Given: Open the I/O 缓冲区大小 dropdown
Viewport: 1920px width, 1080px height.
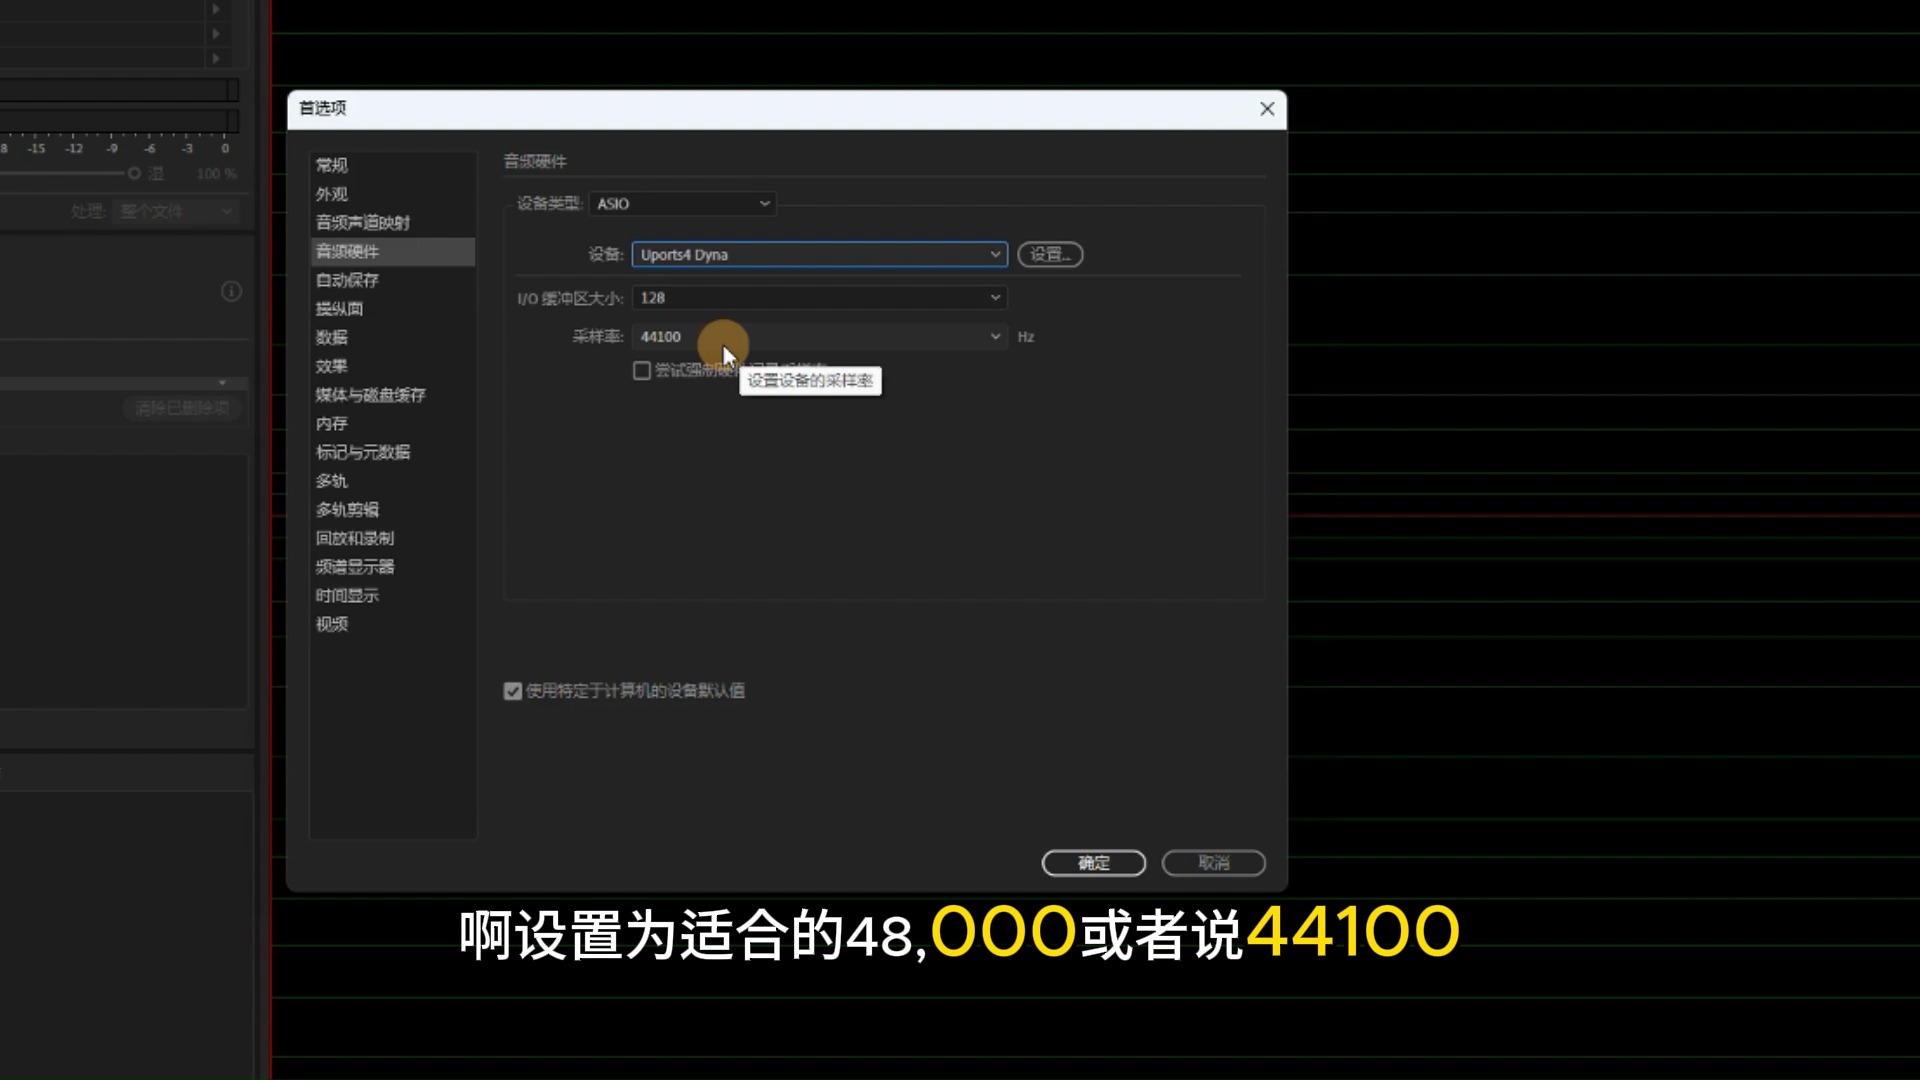Looking at the screenshot, I should tap(994, 297).
